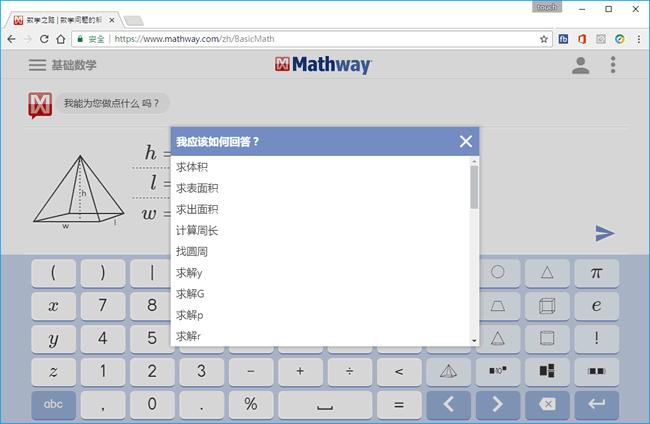Select 求解p entry
The width and height of the screenshot is (650, 424).
[322, 315]
